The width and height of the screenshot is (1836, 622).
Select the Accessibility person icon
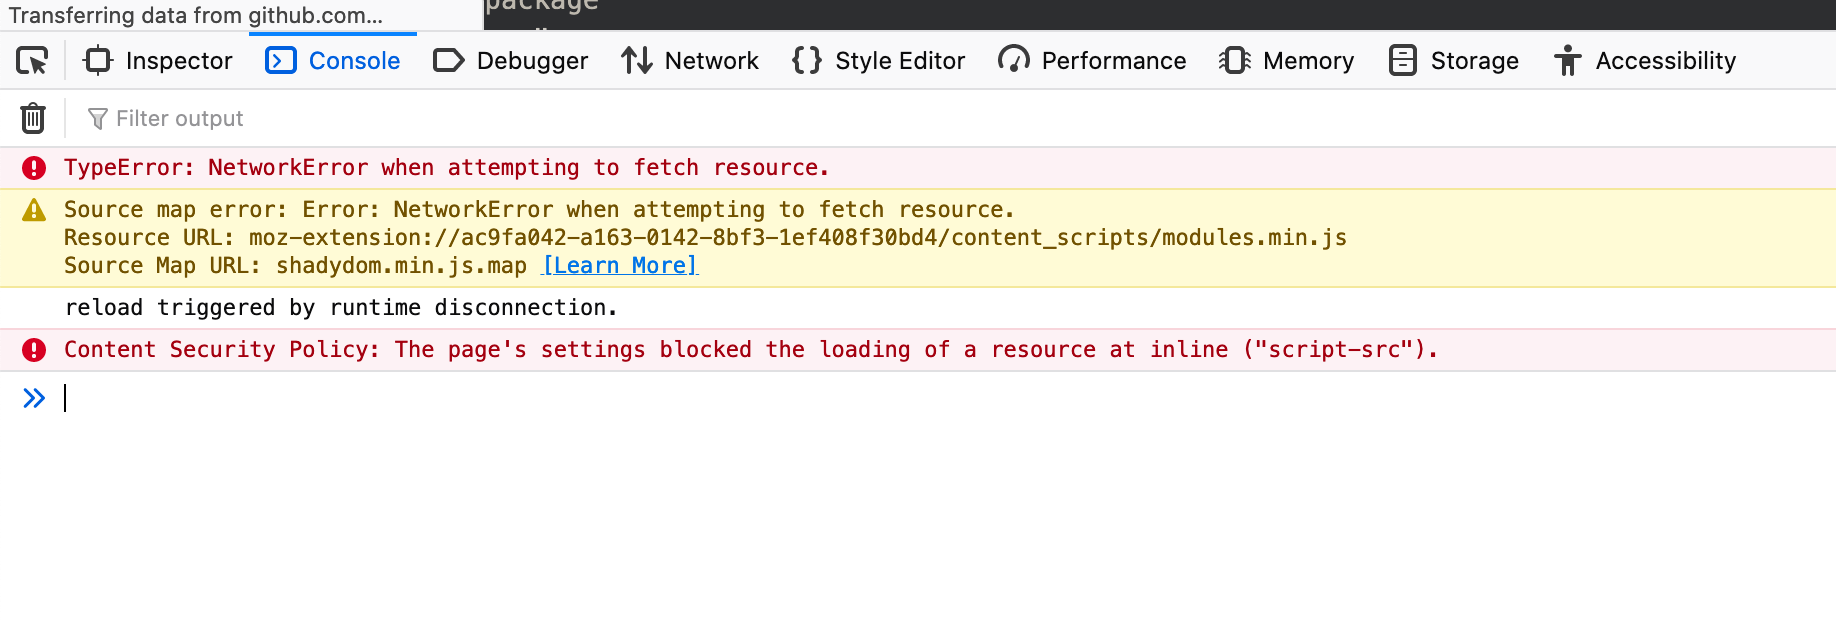click(x=1566, y=60)
